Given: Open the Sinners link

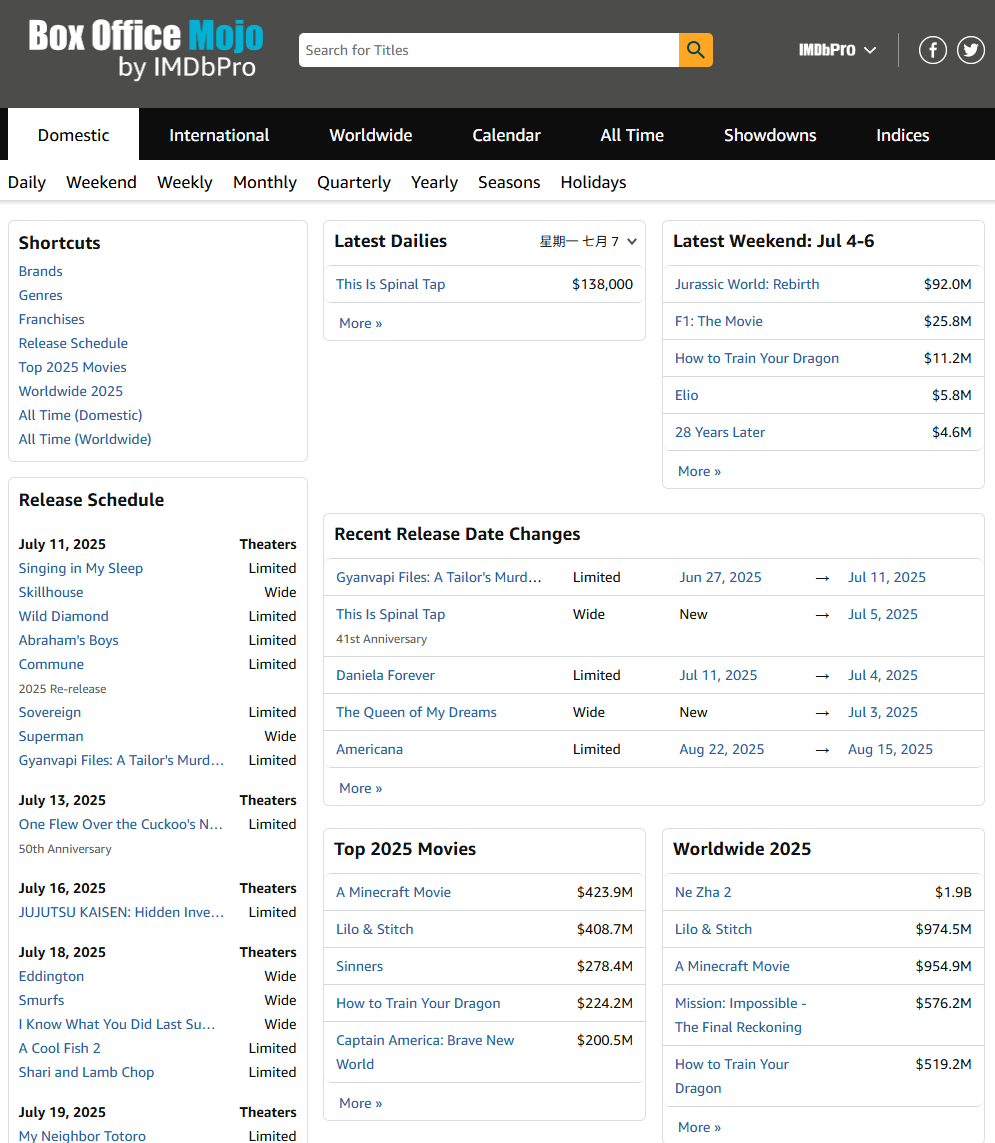Looking at the screenshot, I should tap(359, 967).
